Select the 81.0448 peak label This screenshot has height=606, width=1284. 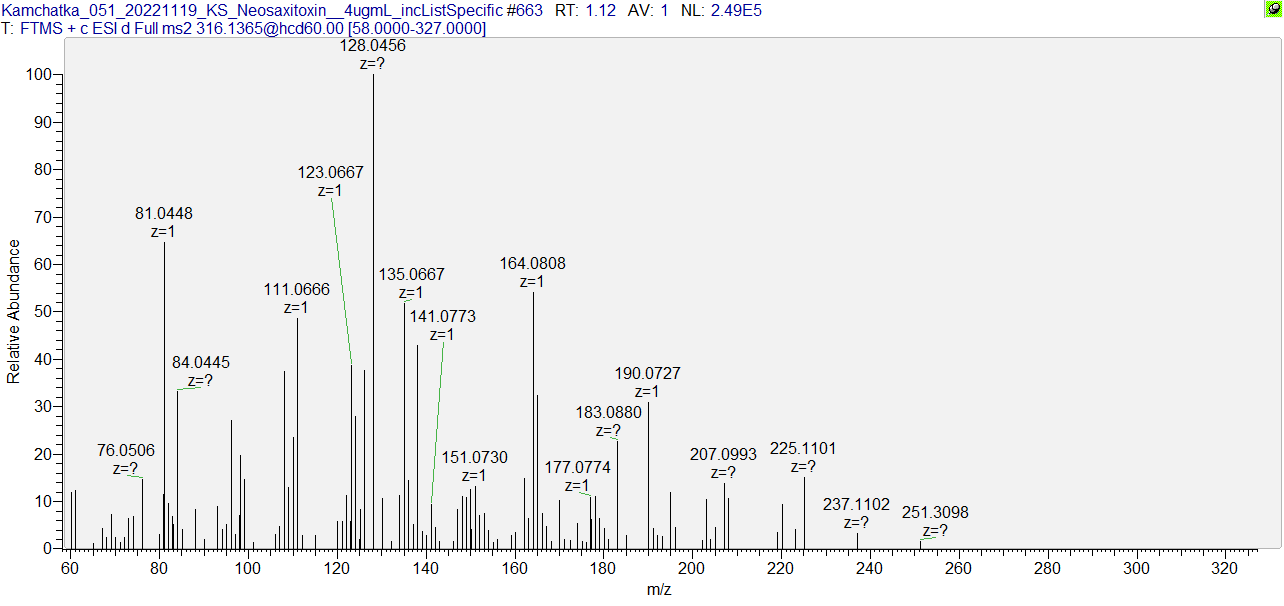164,213
